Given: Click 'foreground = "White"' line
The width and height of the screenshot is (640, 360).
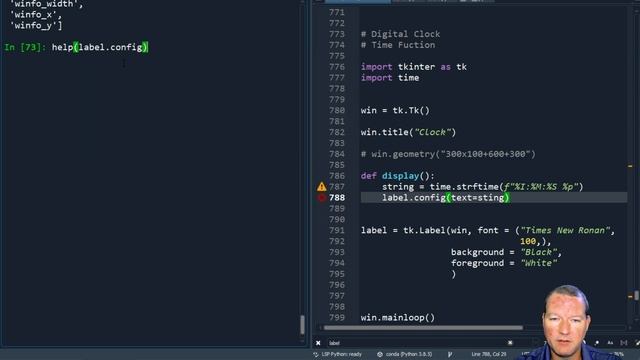Looking at the screenshot, I should (x=504, y=263).
